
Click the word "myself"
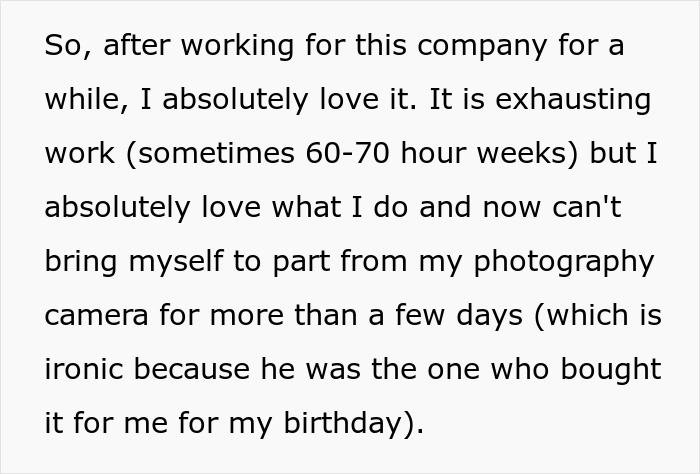click(x=176, y=261)
